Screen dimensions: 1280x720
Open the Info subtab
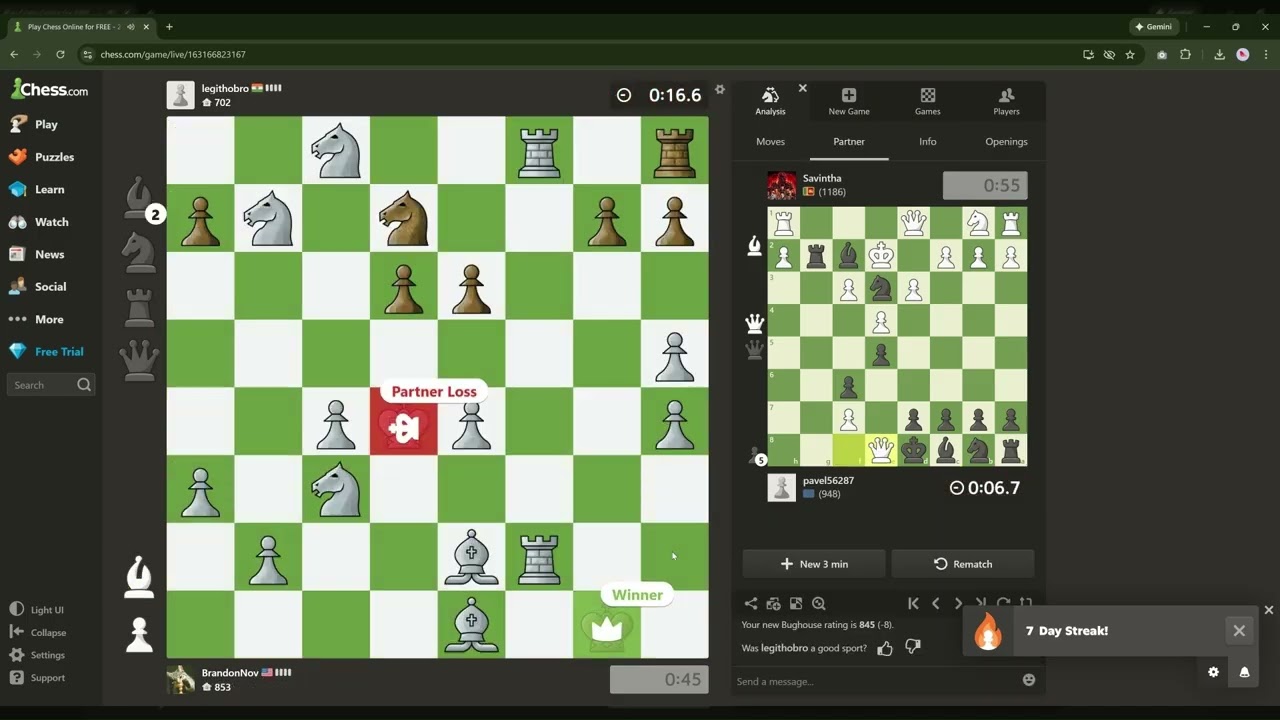pyautogui.click(x=928, y=142)
